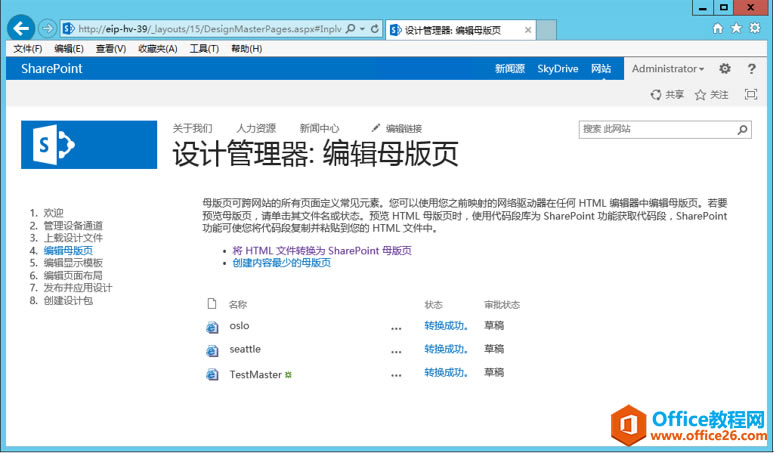Open the 新闻中心 navigation link
The height and width of the screenshot is (453, 774).
[319, 128]
